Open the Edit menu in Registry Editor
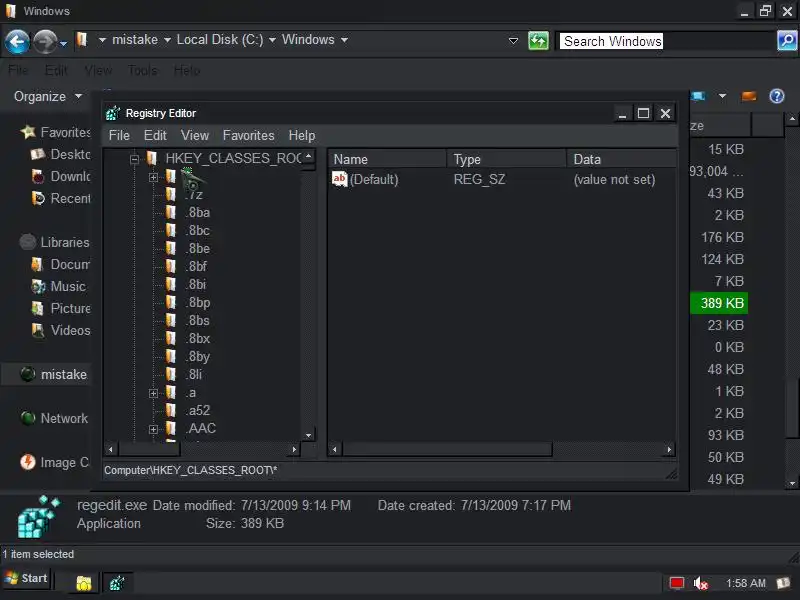 [155, 135]
